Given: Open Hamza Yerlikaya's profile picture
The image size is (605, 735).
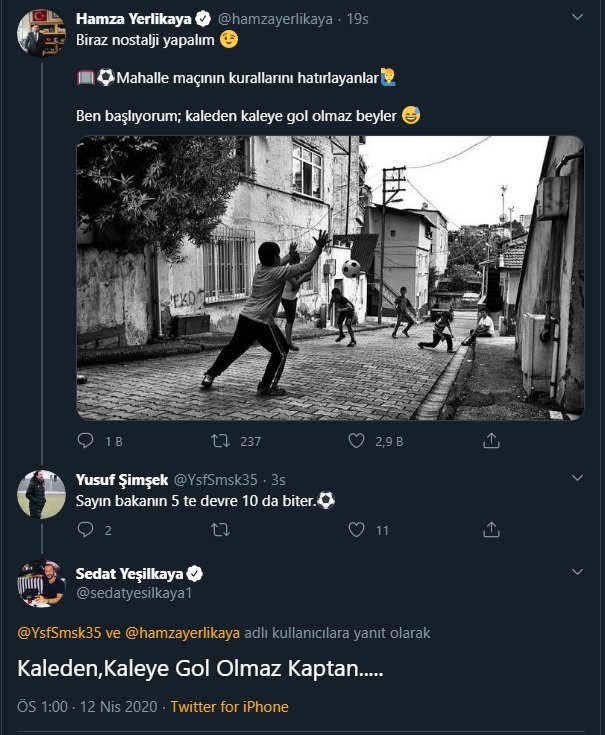Looking at the screenshot, I should pos(41,33).
